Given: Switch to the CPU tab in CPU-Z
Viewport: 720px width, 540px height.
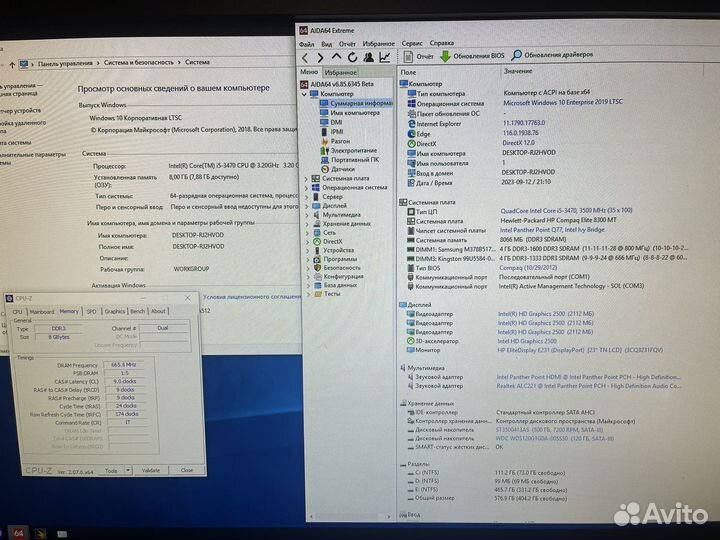Looking at the screenshot, I should click(x=17, y=312).
